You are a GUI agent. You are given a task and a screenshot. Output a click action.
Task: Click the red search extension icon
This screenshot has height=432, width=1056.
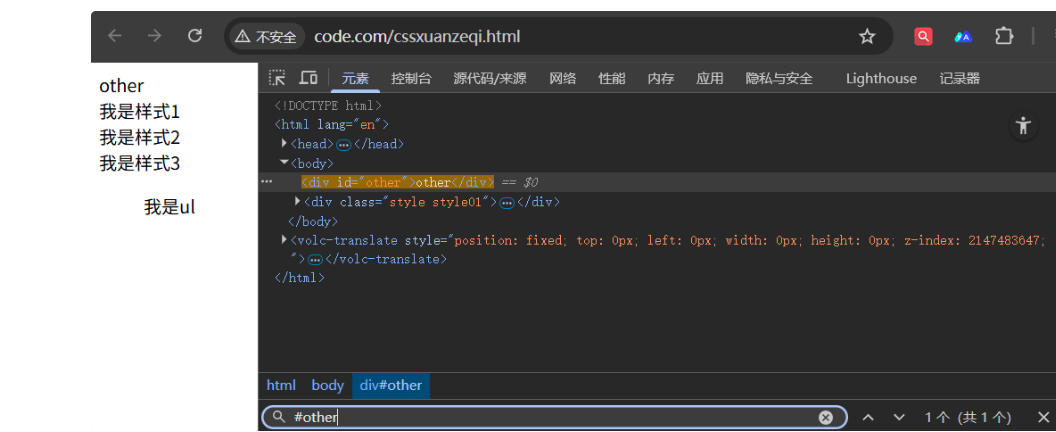tap(923, 36)
